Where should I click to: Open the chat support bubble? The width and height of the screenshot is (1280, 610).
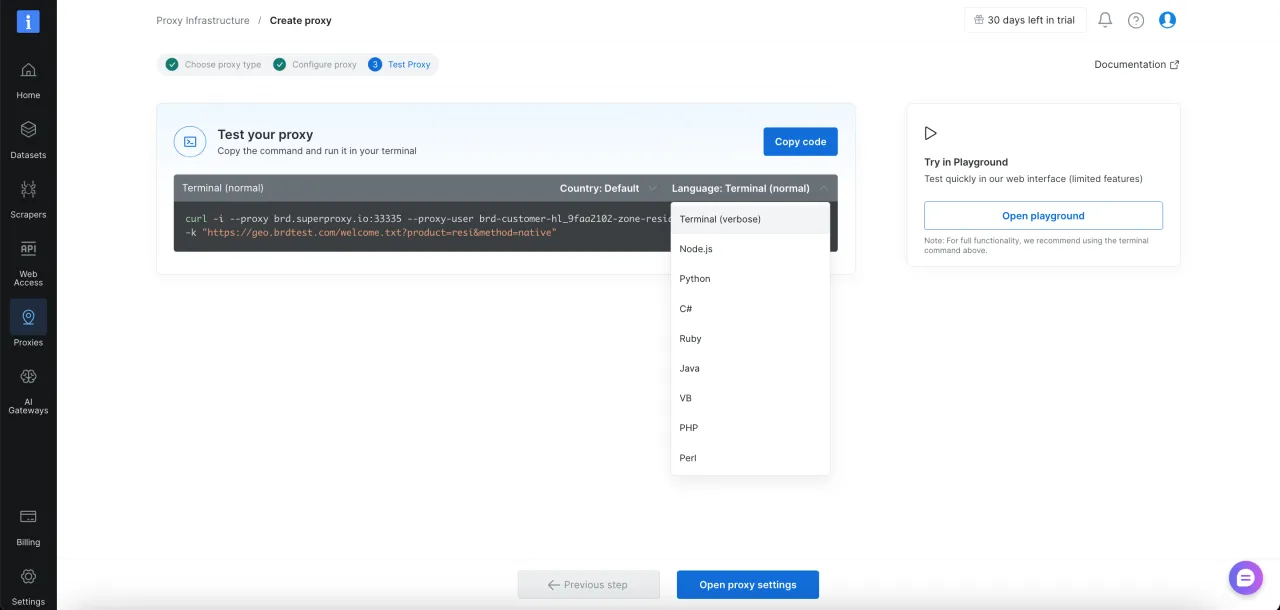[1245, 577]
